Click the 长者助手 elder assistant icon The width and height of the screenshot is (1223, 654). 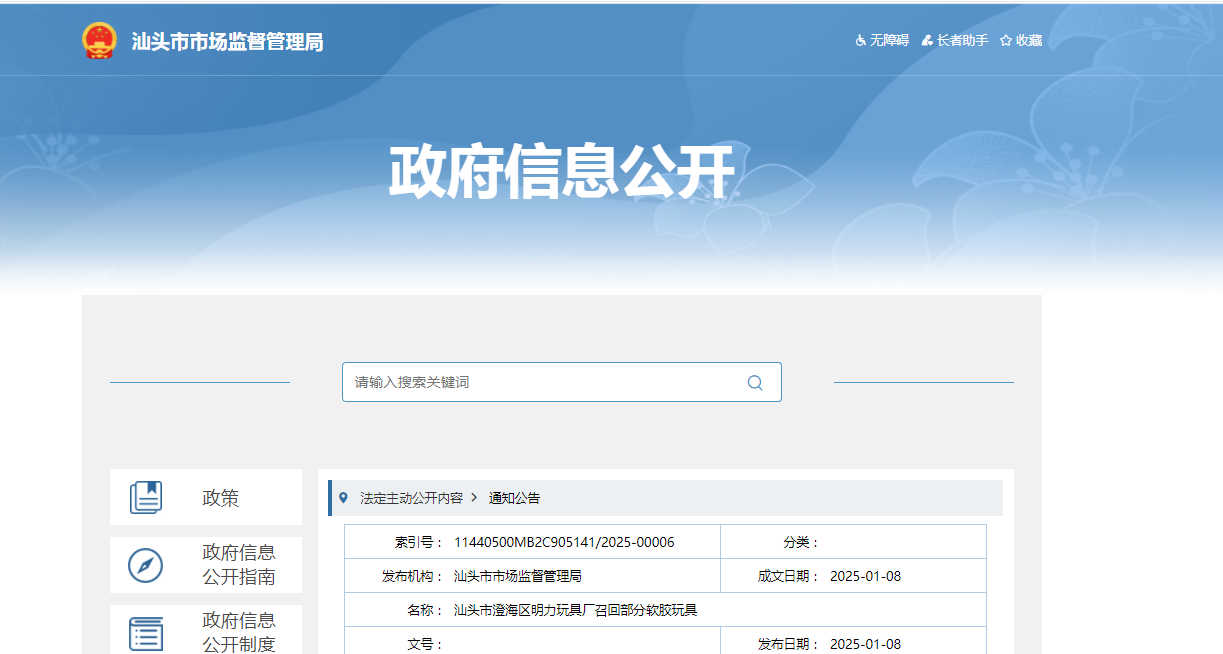pos(927,41)
